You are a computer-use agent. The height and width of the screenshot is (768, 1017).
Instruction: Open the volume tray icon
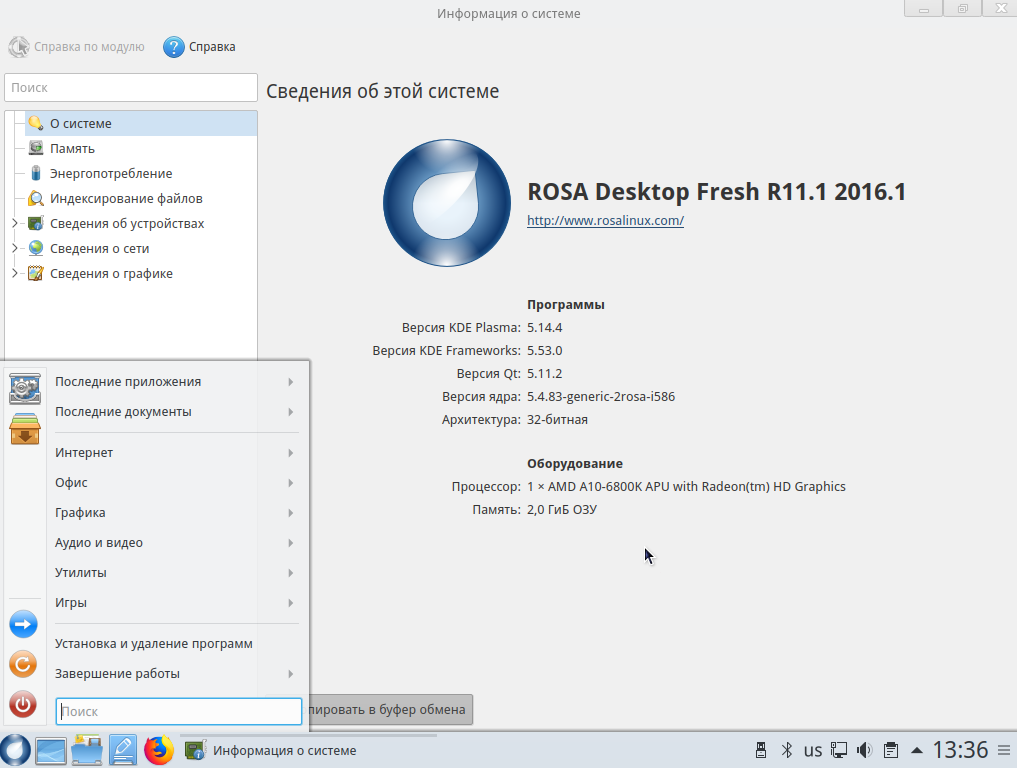tap(865, 750)
